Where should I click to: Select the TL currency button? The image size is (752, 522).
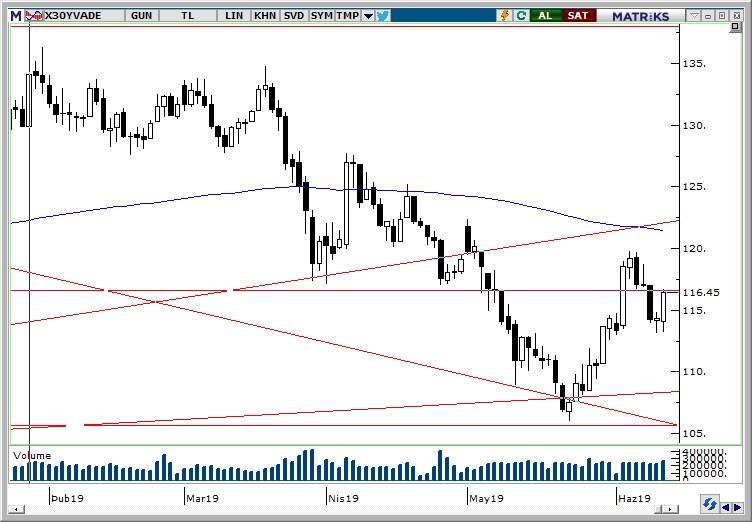(x=188, y=16)
